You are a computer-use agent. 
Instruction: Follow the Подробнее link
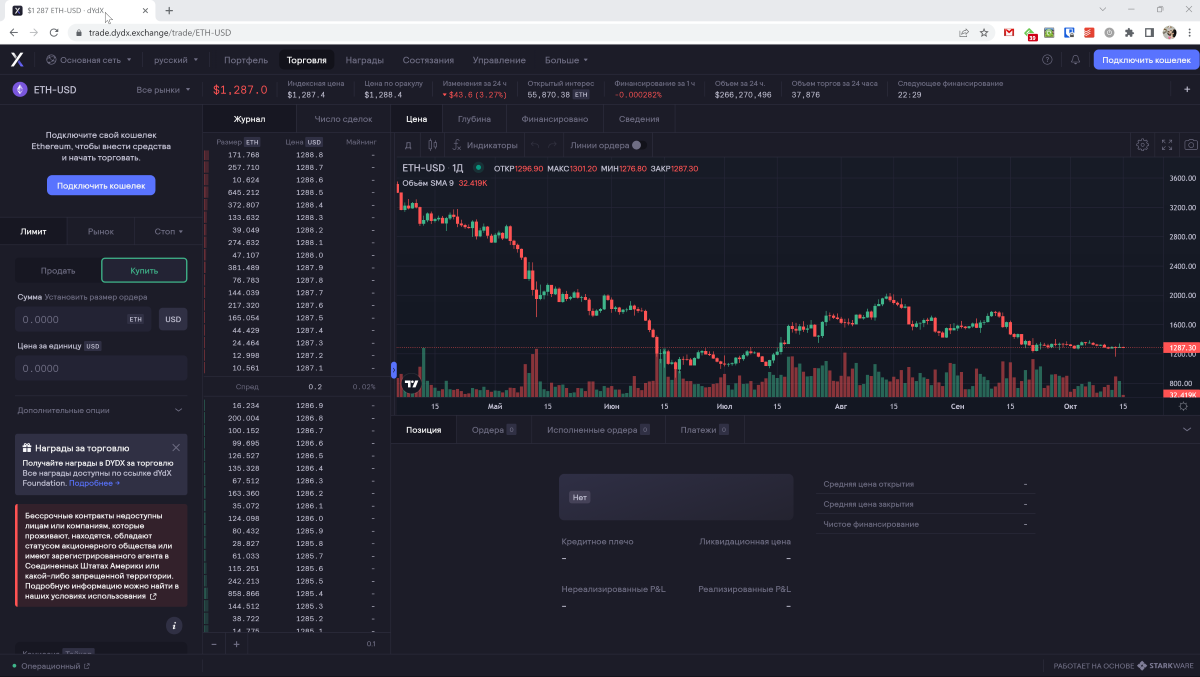pos(94,482)
